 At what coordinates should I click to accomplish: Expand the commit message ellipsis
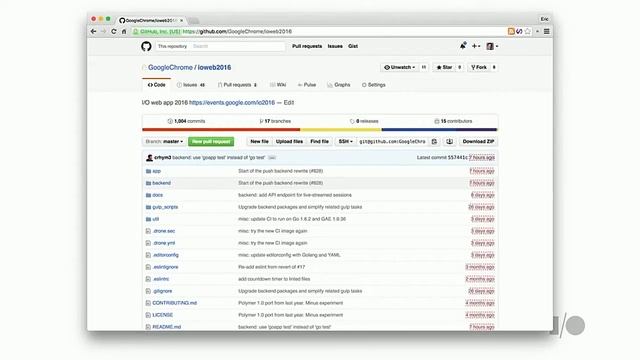(x=272, y=158)
